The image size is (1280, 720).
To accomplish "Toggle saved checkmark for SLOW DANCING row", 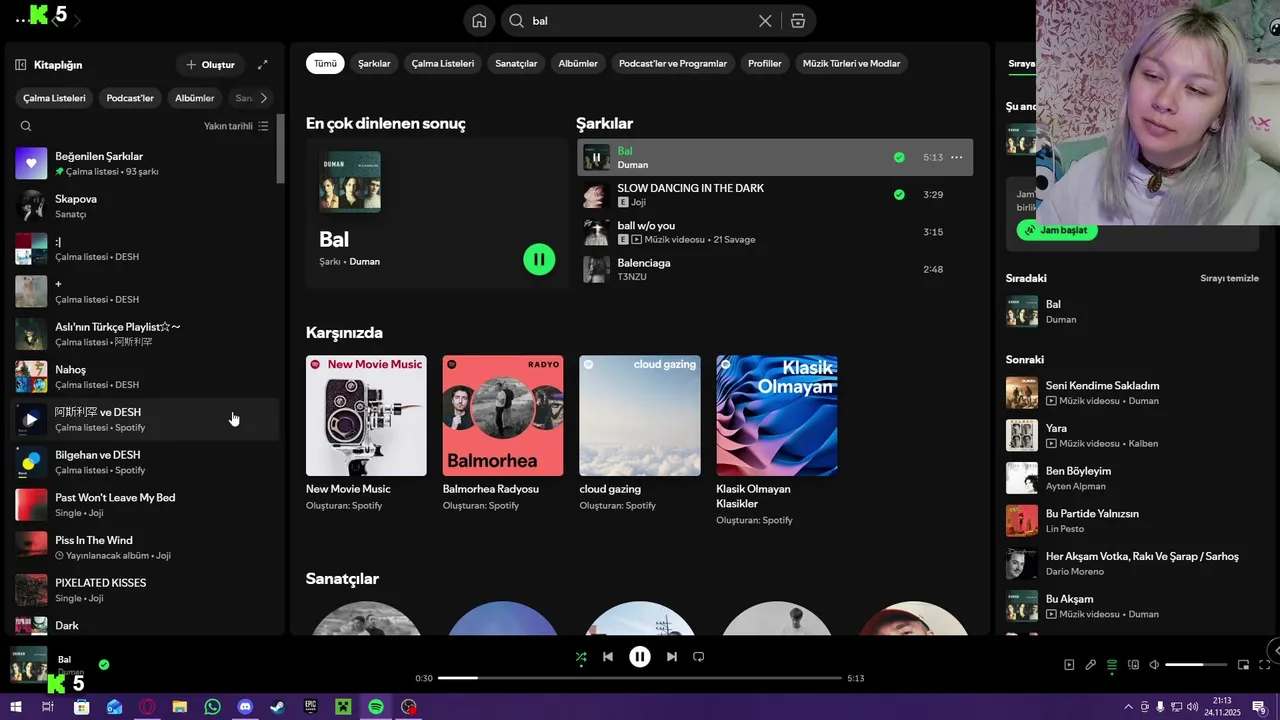I will point(899,195).
